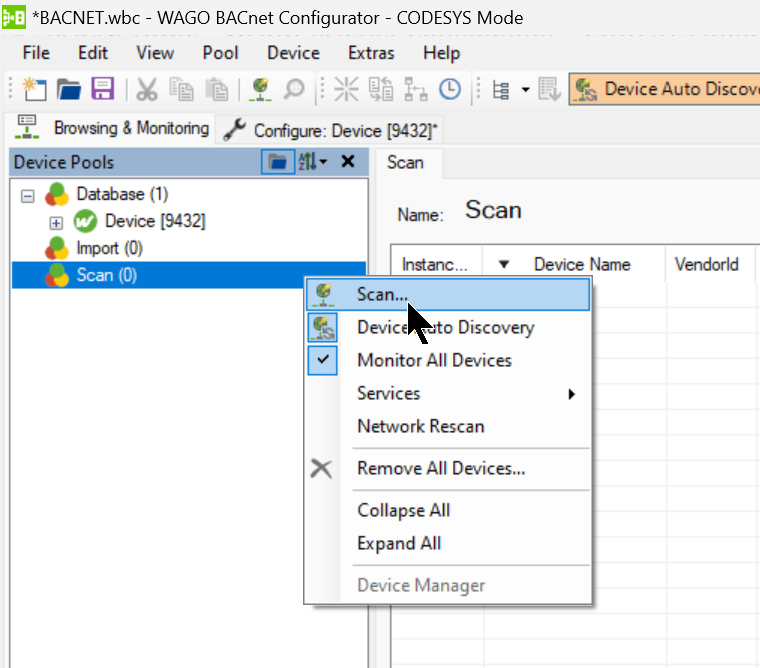Open the Extras menu
Viewport: 760px width, 668px height.
tap(371, 53)
